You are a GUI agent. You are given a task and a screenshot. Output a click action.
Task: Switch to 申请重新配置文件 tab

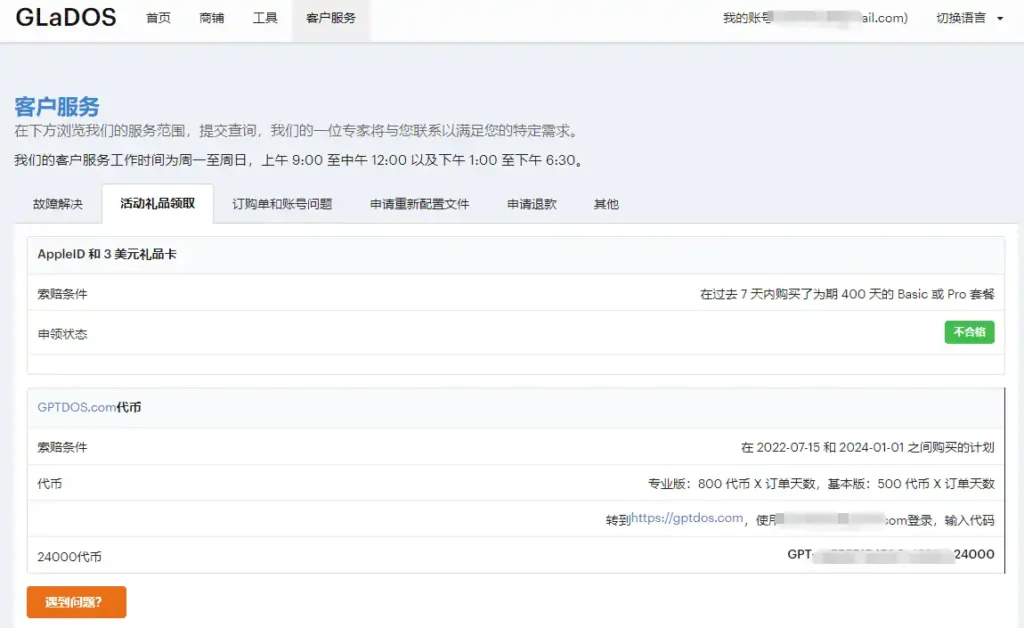(x=419, y=204)
